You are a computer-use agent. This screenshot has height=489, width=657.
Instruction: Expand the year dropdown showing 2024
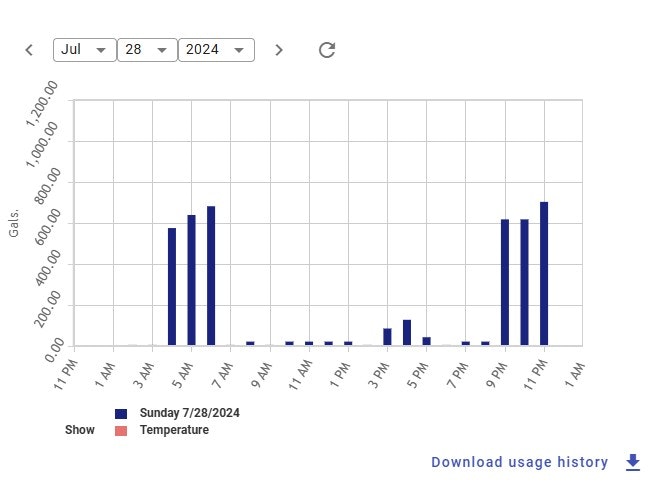pos(216,50)
